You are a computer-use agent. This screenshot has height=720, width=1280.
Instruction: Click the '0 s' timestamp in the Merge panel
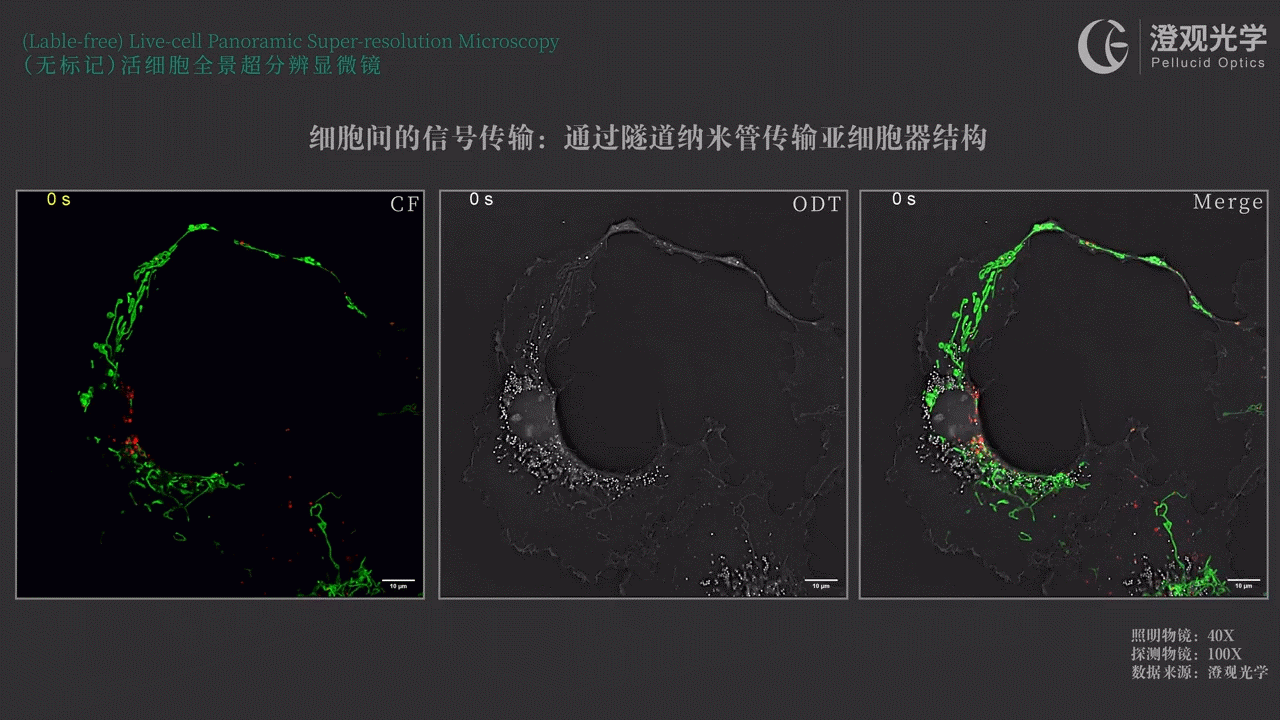(x=903, y=200)
